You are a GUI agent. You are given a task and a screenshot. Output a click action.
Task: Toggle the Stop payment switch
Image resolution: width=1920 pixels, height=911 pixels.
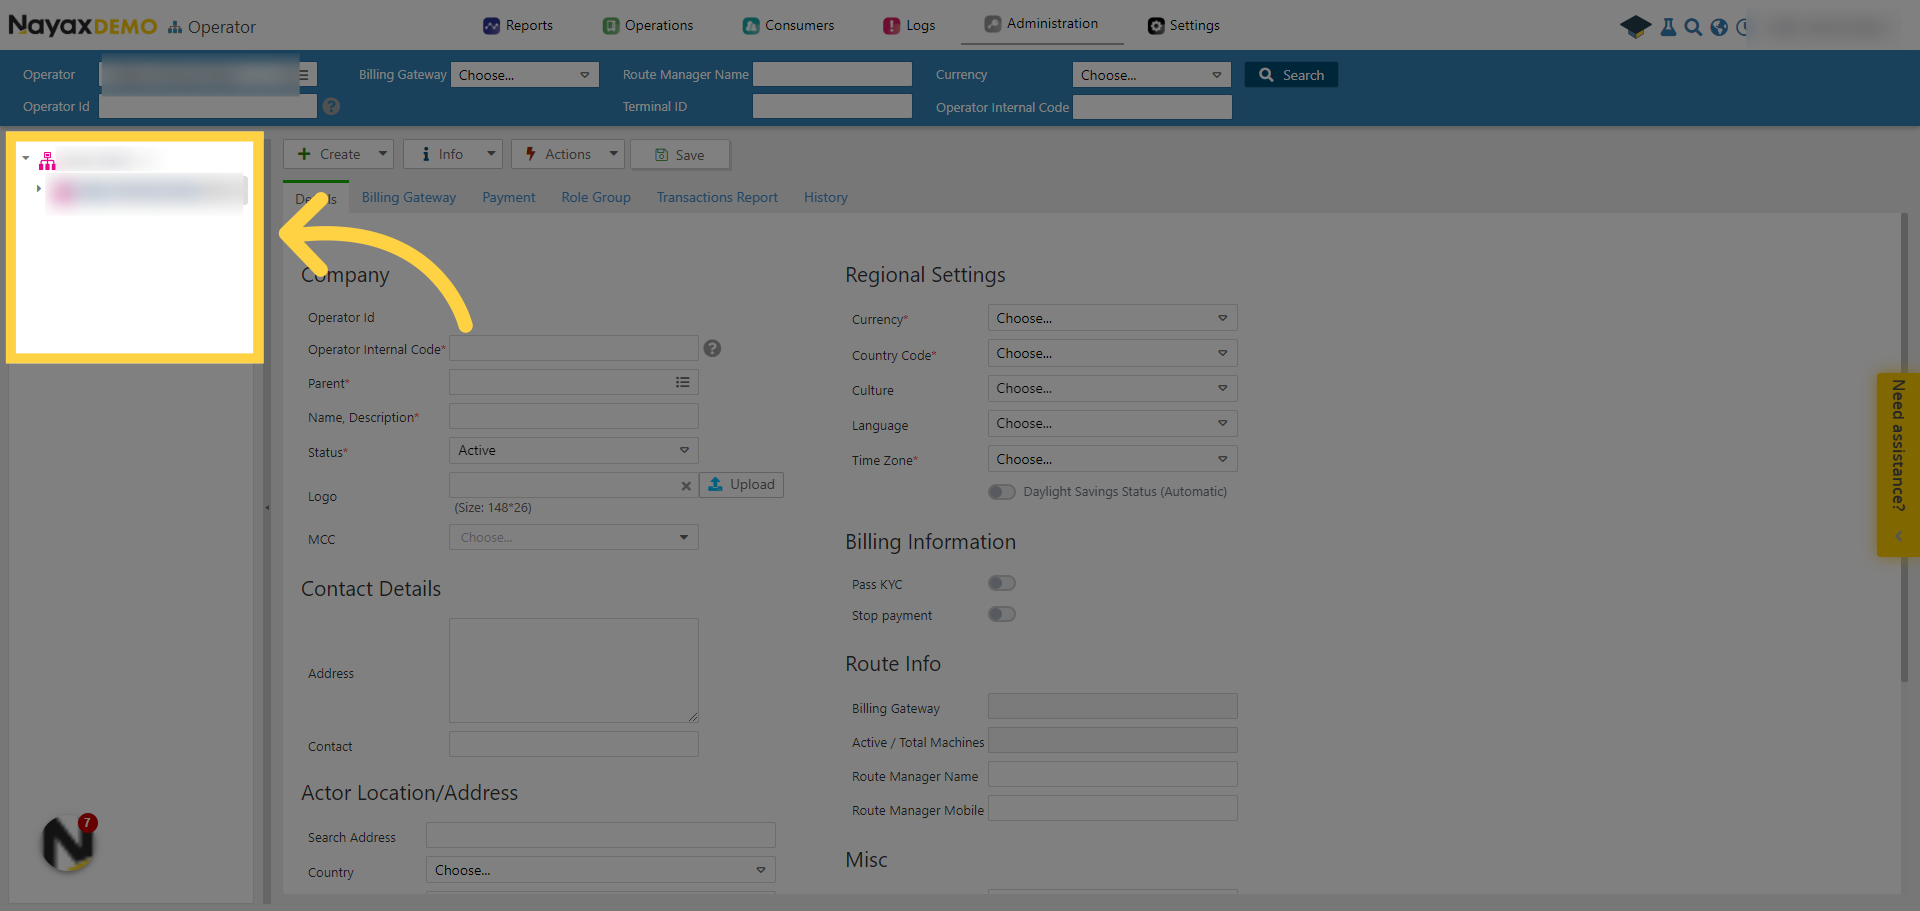pyautogui.click(x=1002, y=615)
